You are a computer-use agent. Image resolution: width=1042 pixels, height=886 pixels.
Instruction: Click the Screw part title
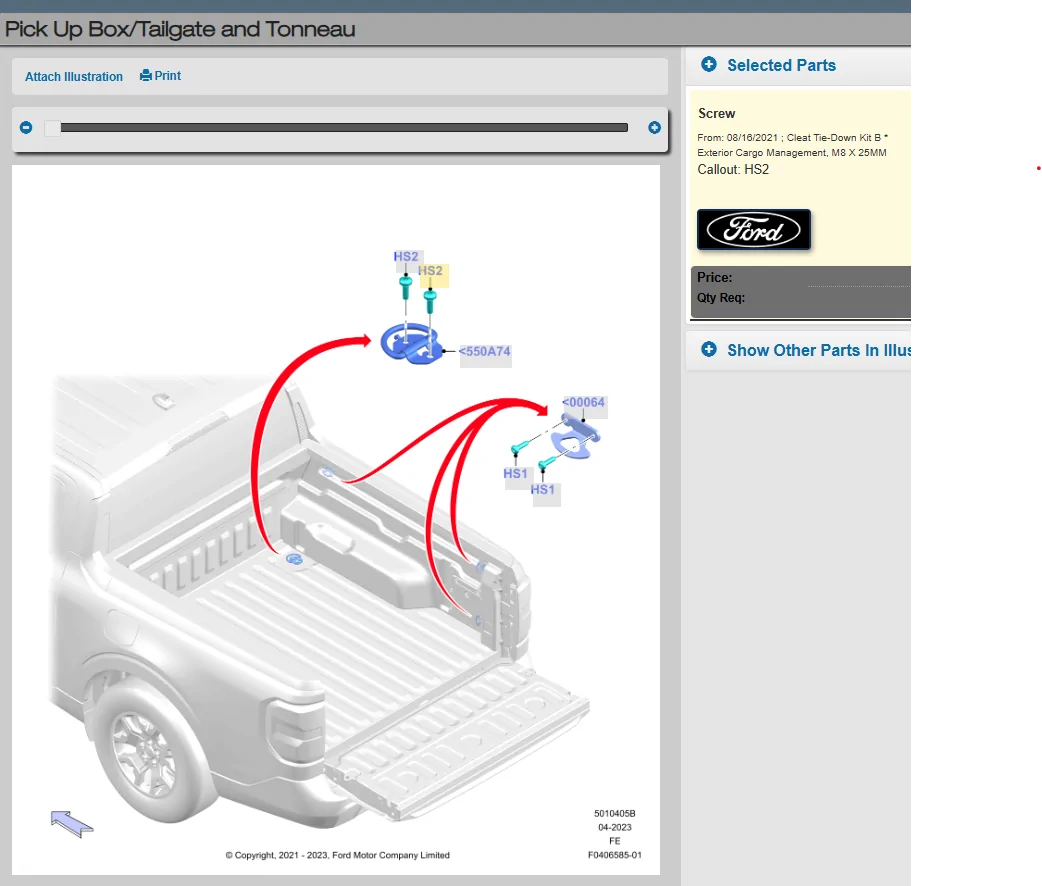pyautogui.click(x=716, y=114)
